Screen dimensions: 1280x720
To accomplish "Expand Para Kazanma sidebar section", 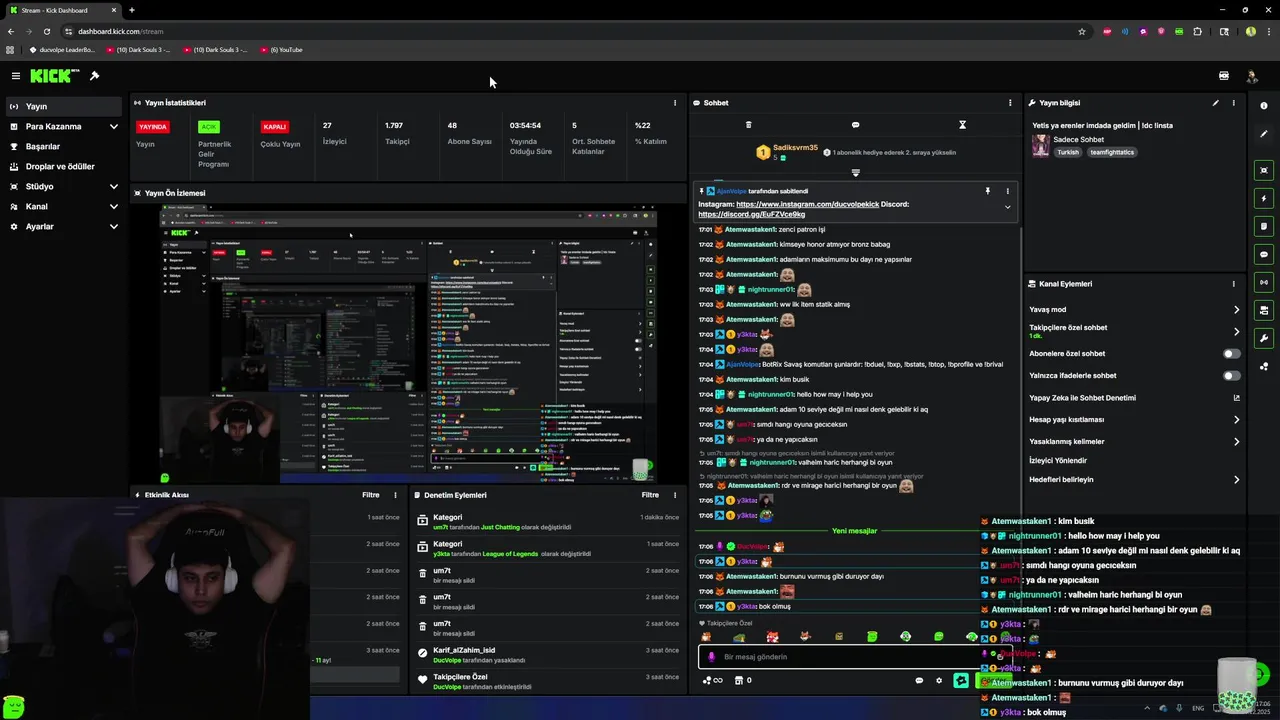I will [x=65, y=127].
